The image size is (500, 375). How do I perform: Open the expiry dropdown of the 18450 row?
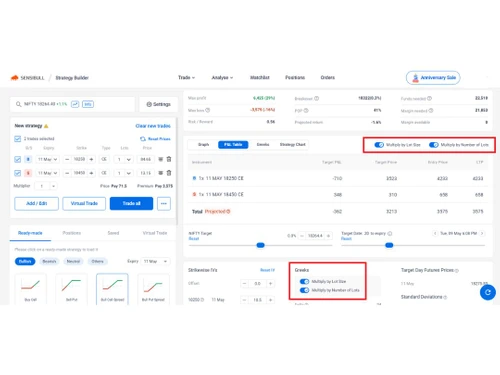(x=47, y=173)
